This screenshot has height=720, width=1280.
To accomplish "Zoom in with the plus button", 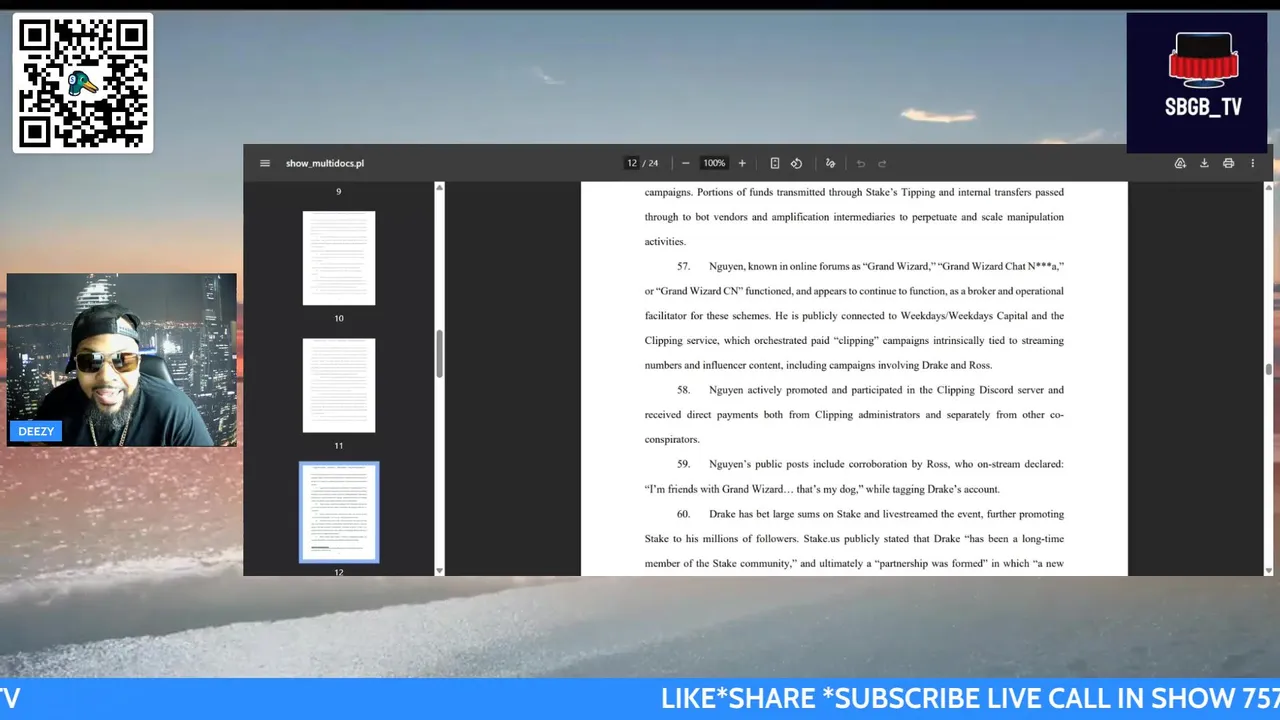I will (x=742, y=163).
